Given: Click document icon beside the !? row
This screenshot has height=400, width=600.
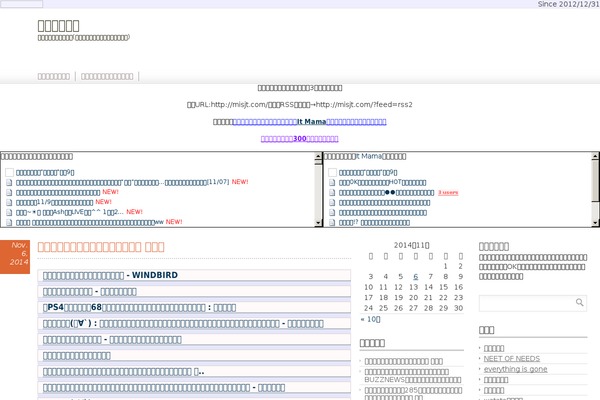Looking at the screenshot, I should [332, 222].
